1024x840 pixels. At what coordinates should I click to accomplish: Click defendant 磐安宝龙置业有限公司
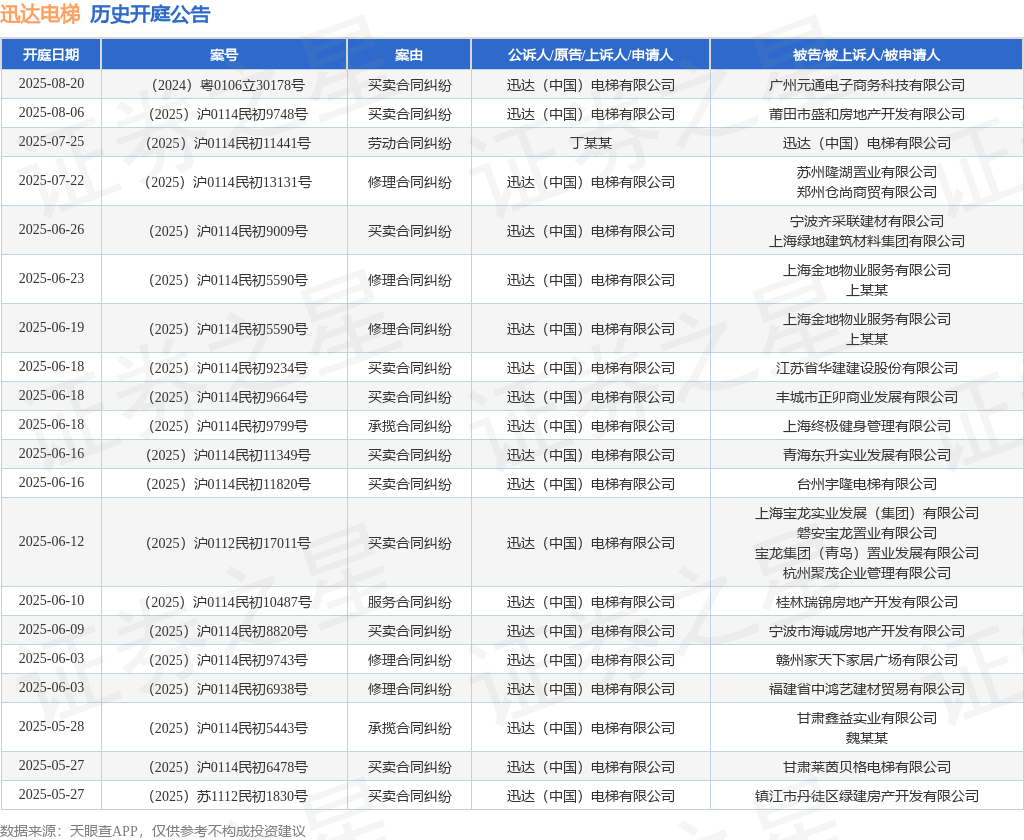click(867, 533)
